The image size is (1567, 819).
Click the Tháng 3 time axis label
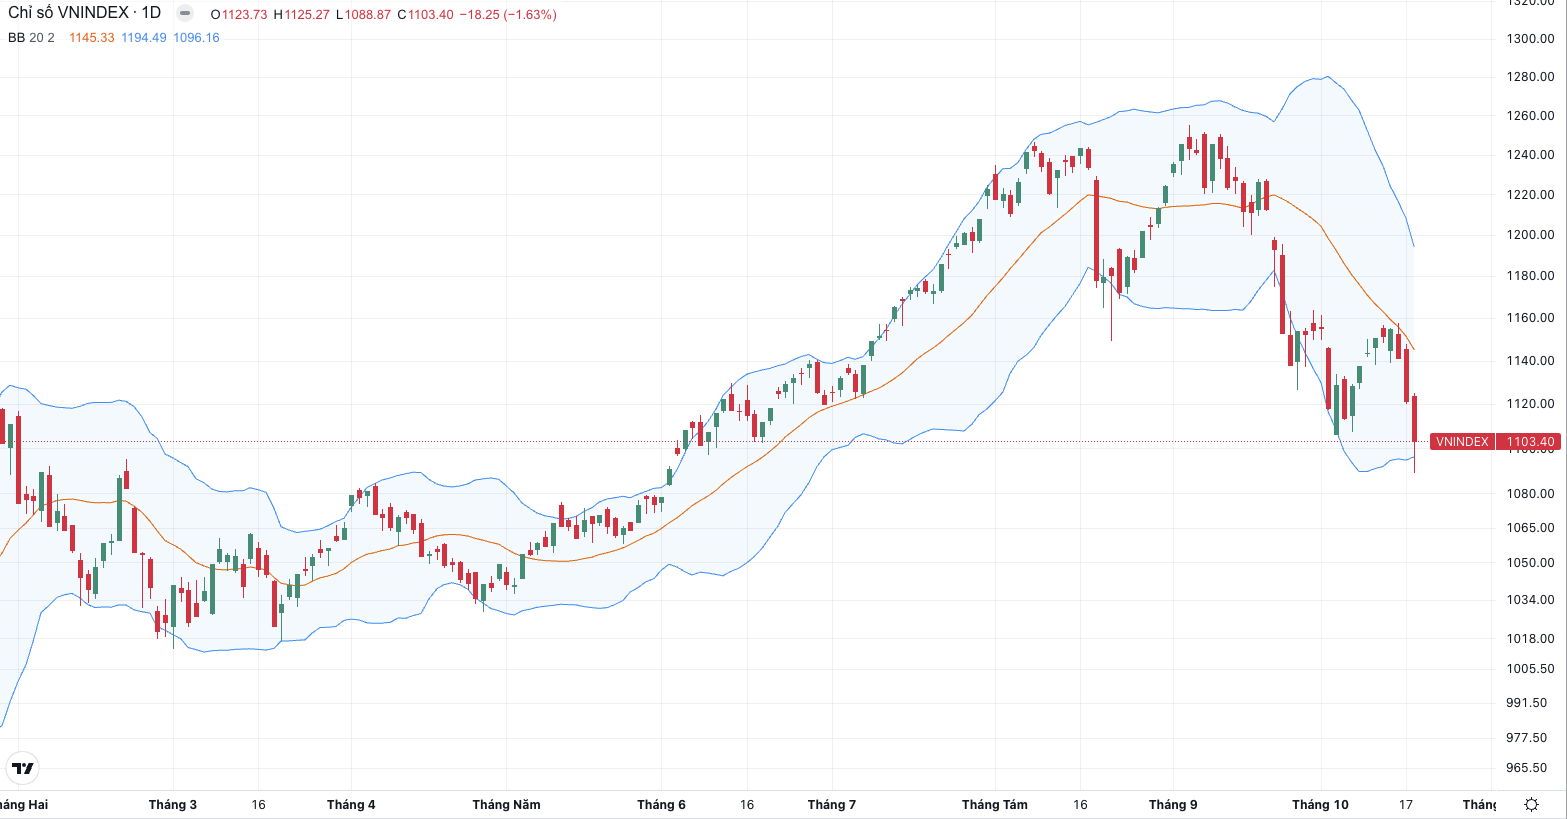pyautogui.click(x=173, y=805)
